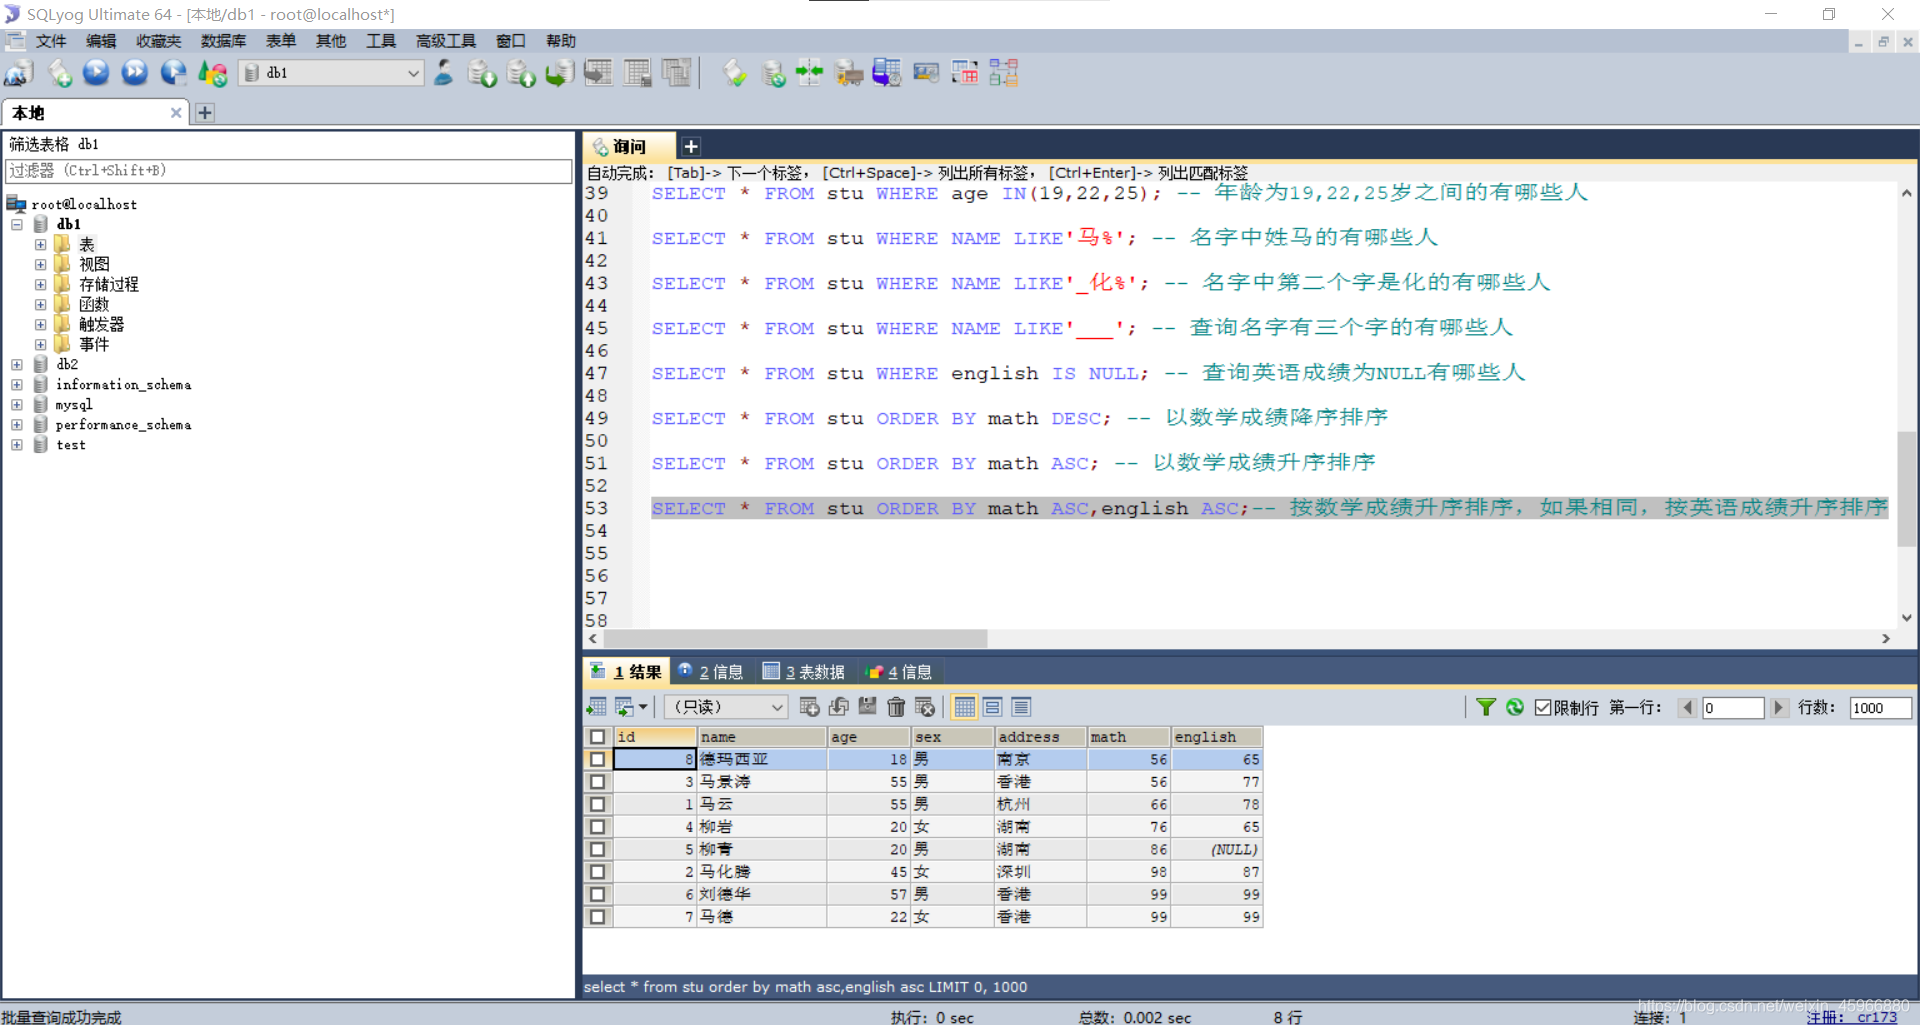The image size is (1920, 1025).
Task: Open the 文件 File menu
Action: (x=51, y=41)
